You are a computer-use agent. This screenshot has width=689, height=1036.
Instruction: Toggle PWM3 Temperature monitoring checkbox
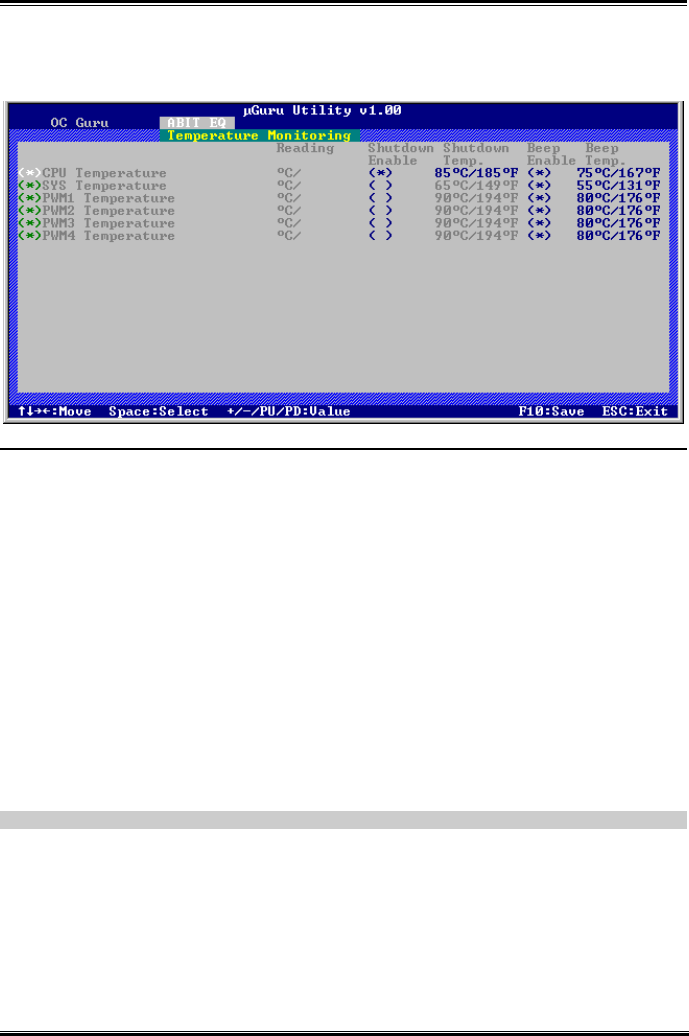point(30,223)
